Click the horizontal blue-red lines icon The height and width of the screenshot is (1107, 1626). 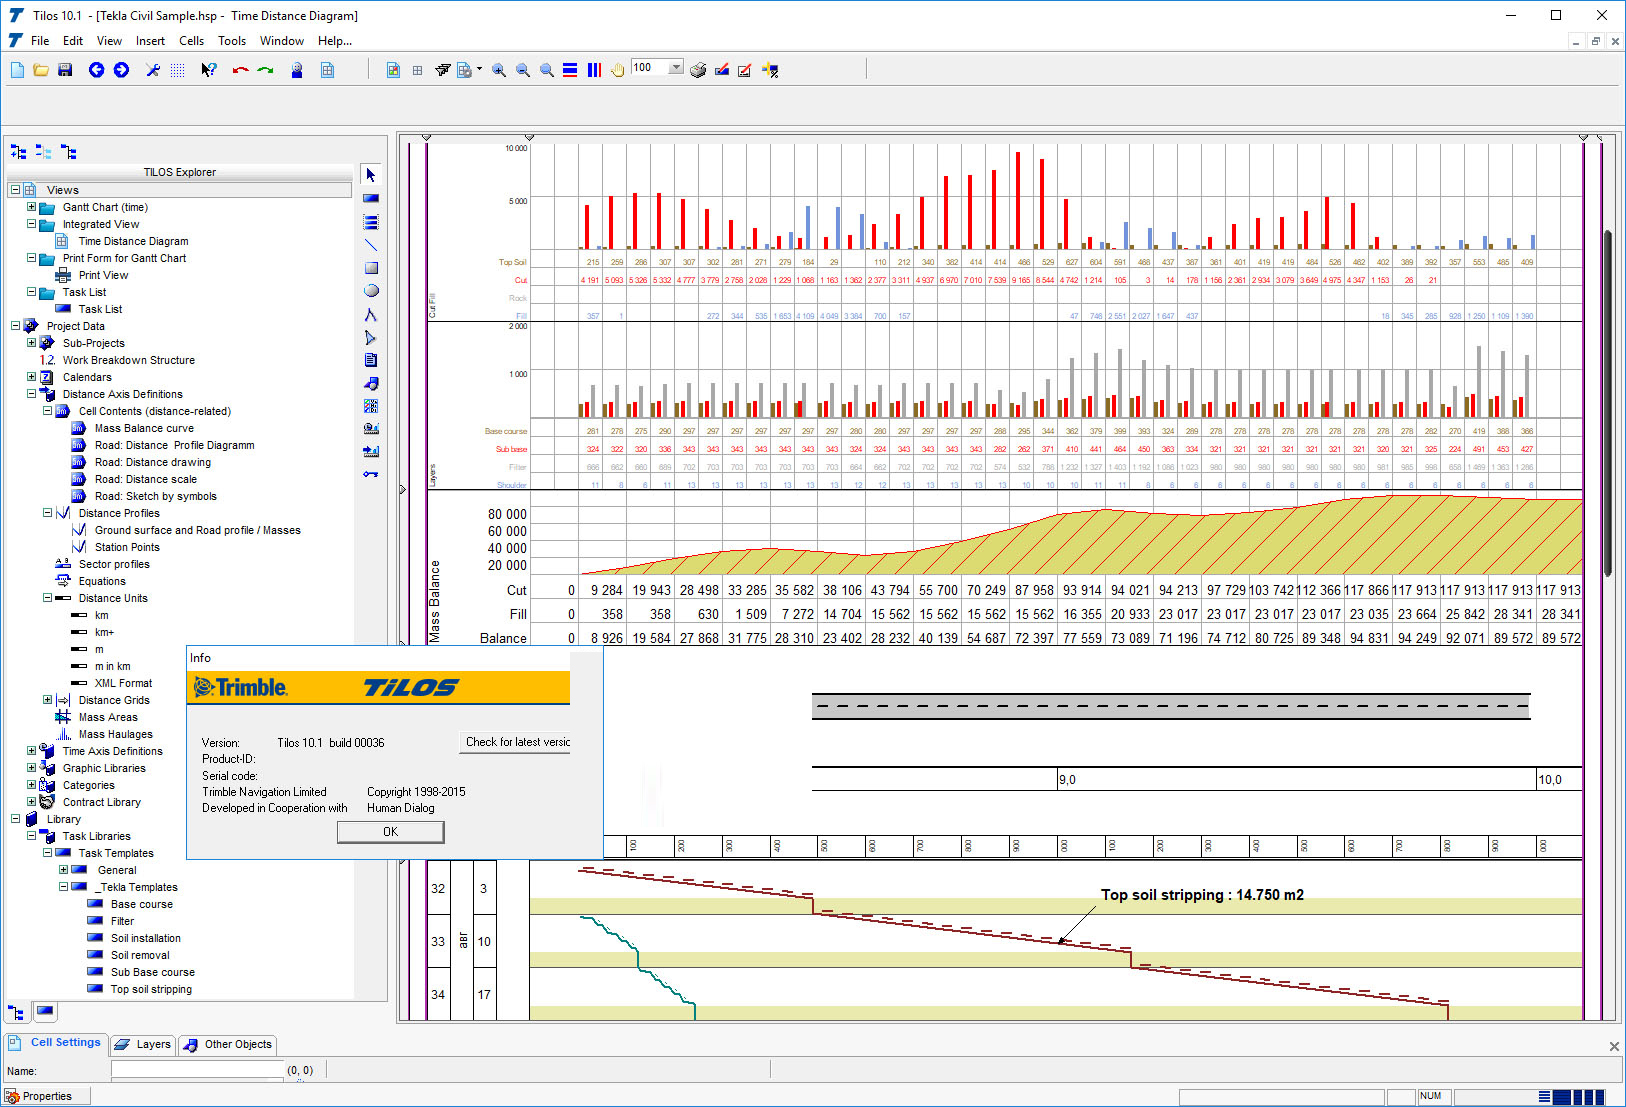click(x=570, y=70)
